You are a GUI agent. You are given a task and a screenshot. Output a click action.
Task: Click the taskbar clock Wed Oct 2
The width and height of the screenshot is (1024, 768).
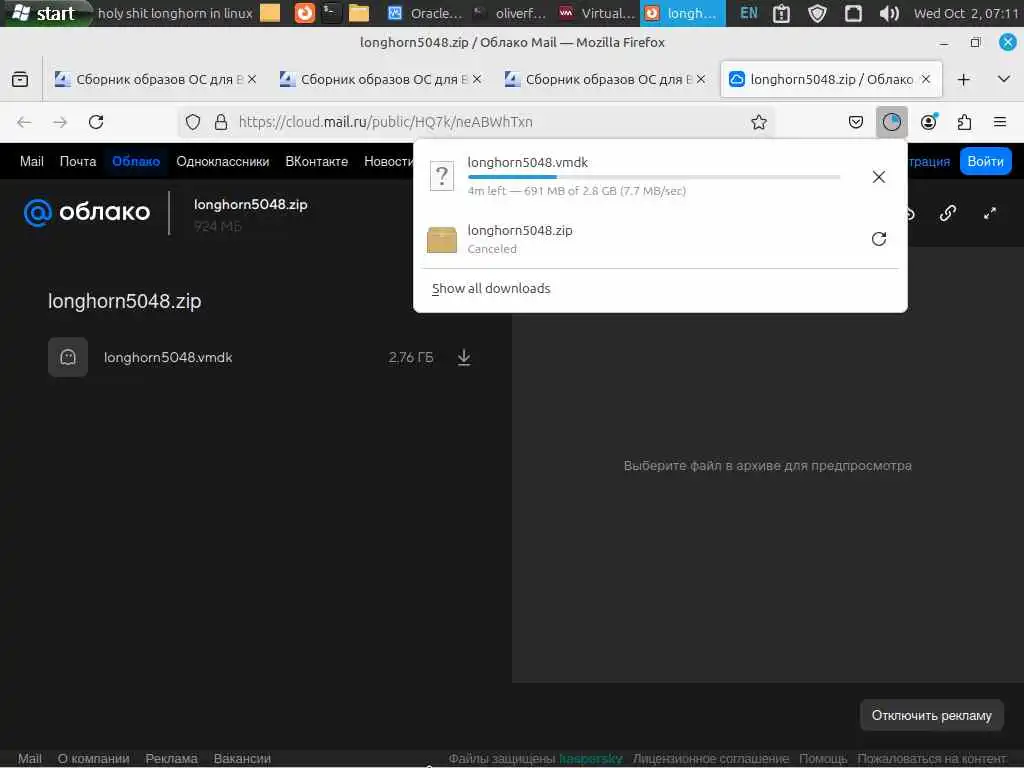click(x=967, y=13)
